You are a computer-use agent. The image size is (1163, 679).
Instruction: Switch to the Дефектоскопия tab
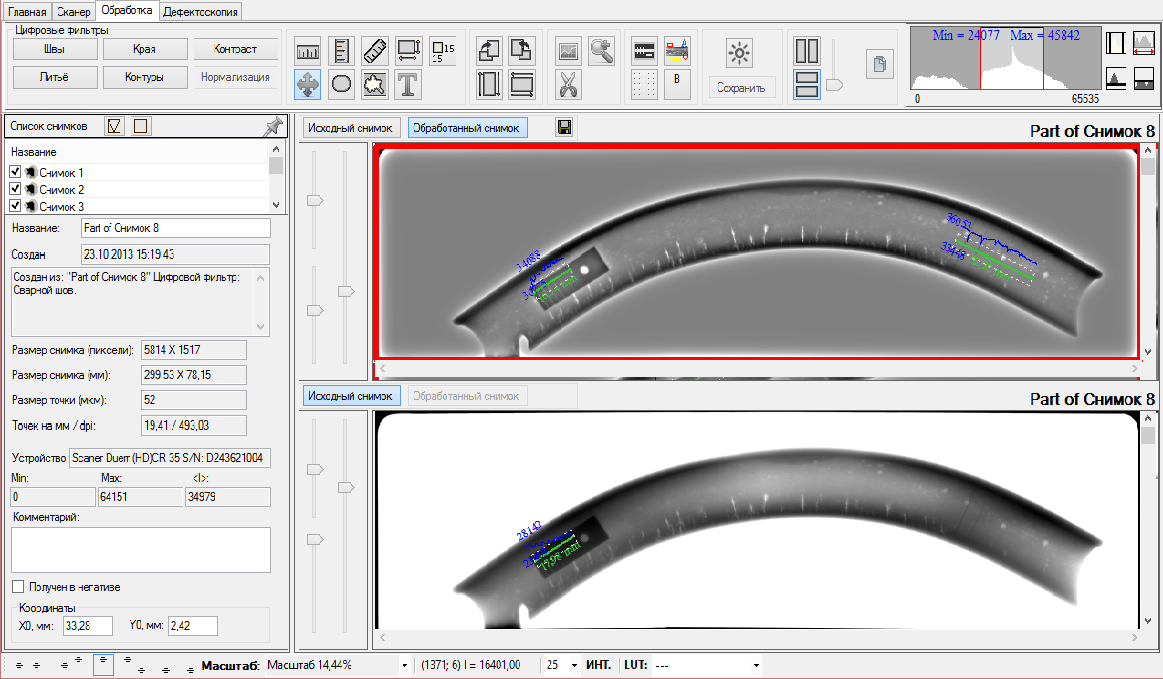pyautogui.click(x=201, y=11)
